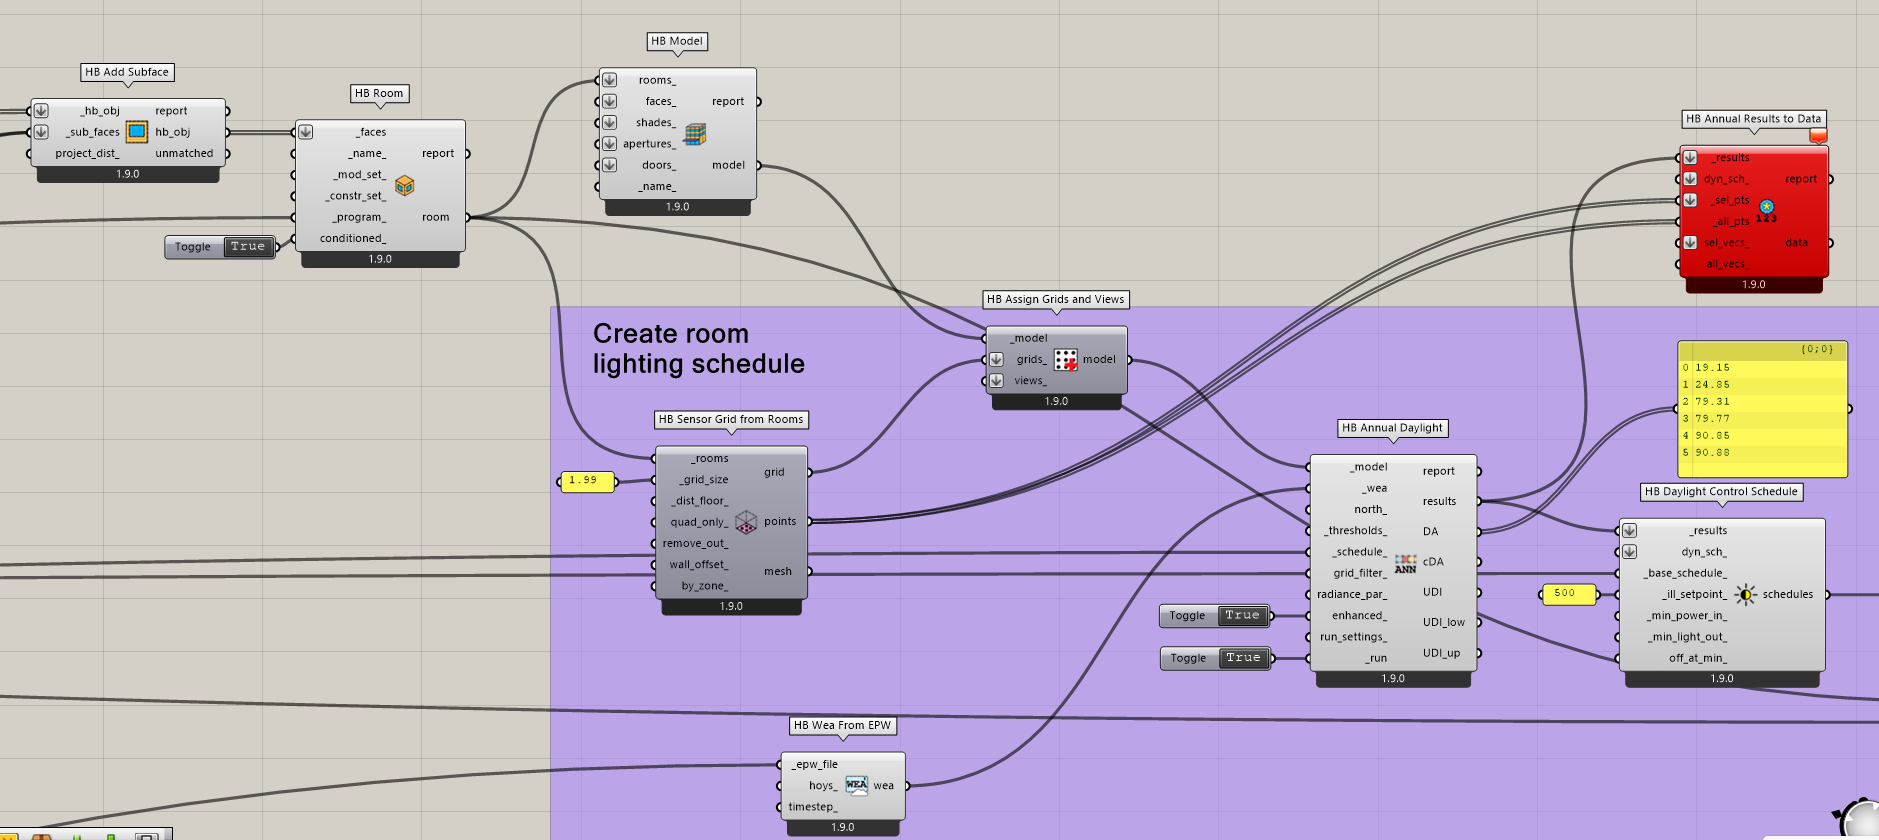Image resolution: width=1879 pixels, height=840 pixels.
Task: Click the arrow beside _results on HB Daylight Control Schedule
Action: 1629,531
